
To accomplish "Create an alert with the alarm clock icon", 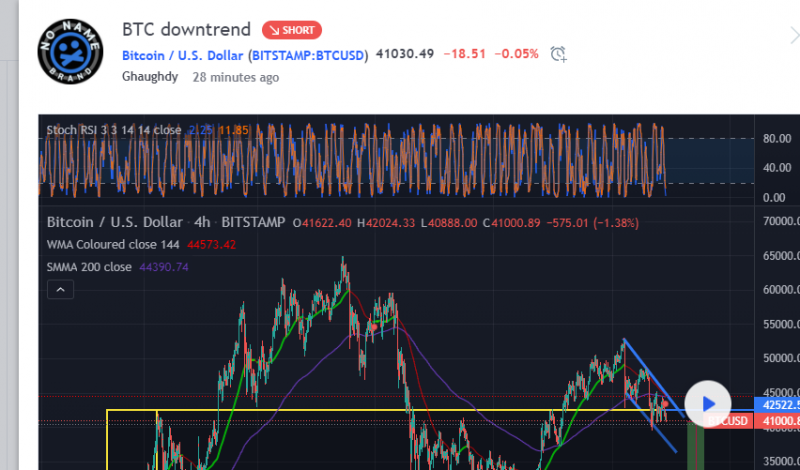I will tap(558, 54).
